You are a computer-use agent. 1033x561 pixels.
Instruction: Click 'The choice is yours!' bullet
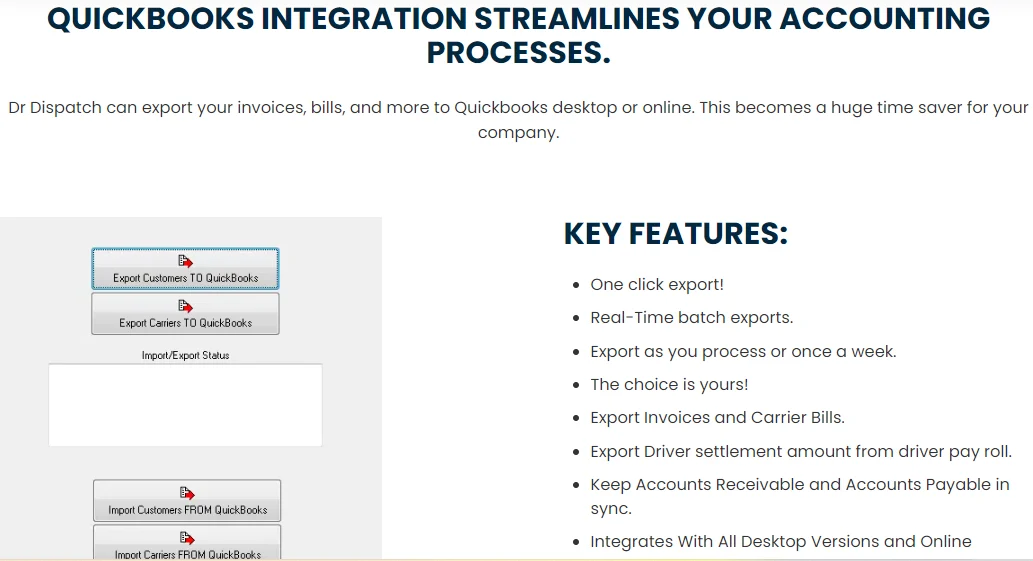pos(669,385)
